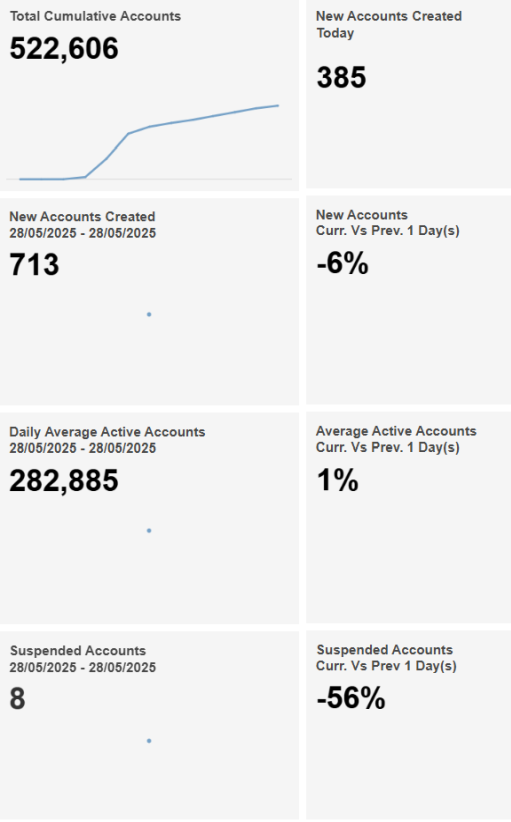Click the suspended accounts value 8
The image size is (511, 822).
coord(17,698)
